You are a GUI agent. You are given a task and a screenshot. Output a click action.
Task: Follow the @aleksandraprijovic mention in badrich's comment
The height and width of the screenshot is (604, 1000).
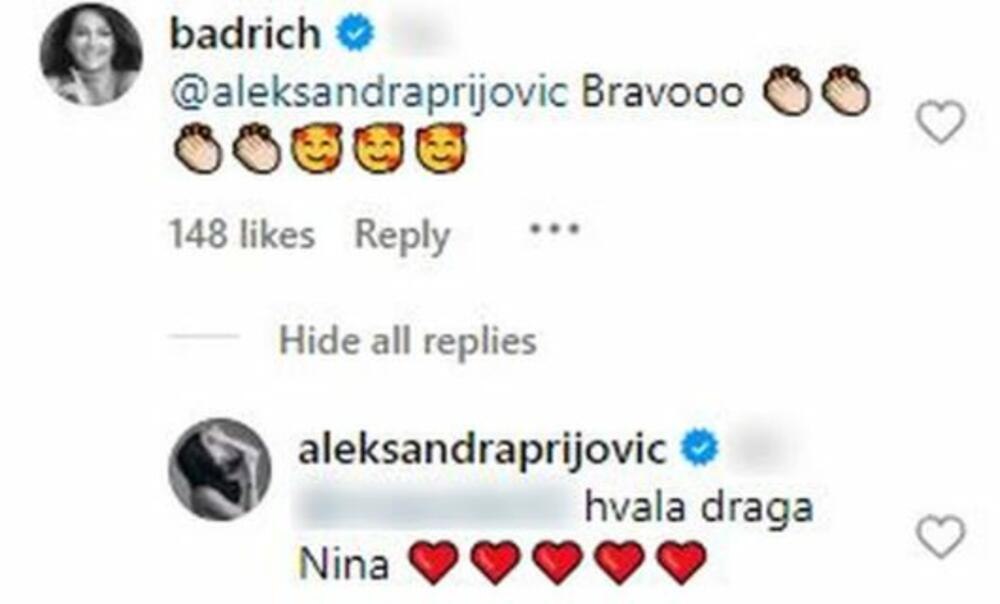[x=369, y=94]
